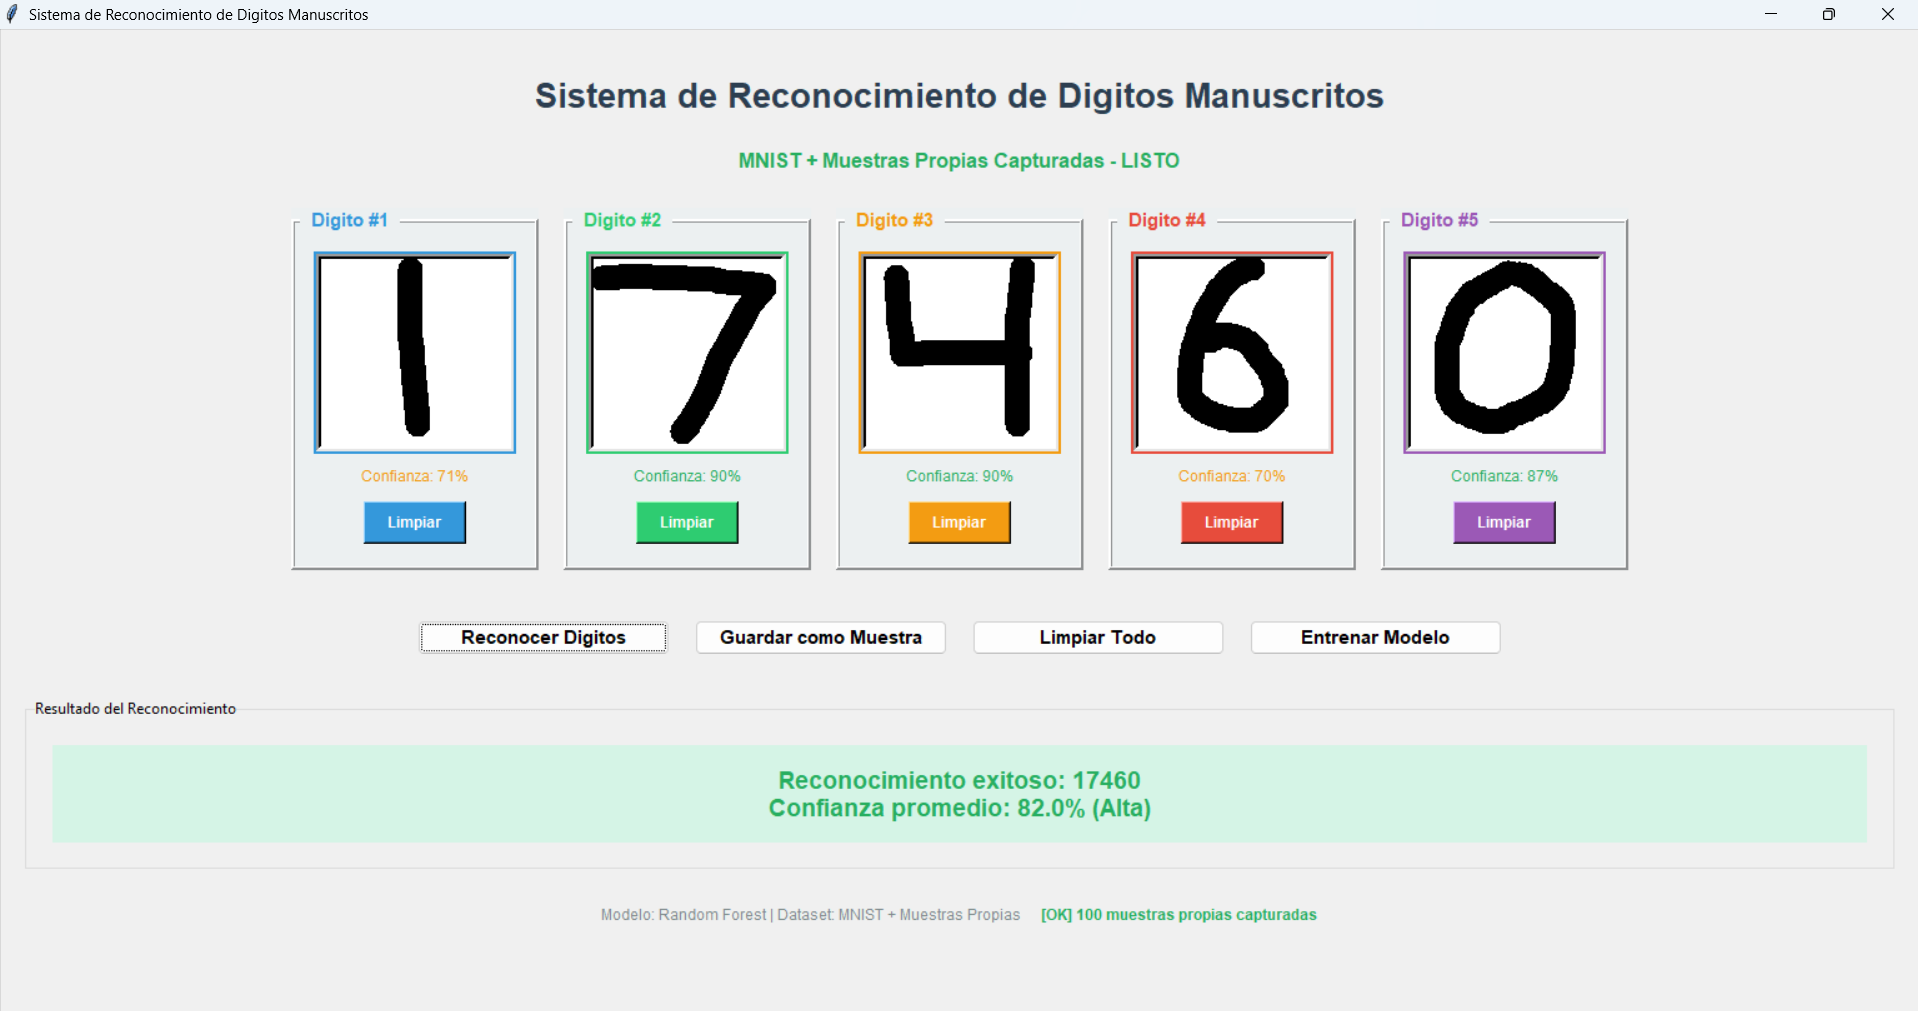The width and height of the screenshot is (1918, 1011).
Task: Clear all canvases with Limpiar Todo
Action: pyautogui.click(x=1098, y=637)
